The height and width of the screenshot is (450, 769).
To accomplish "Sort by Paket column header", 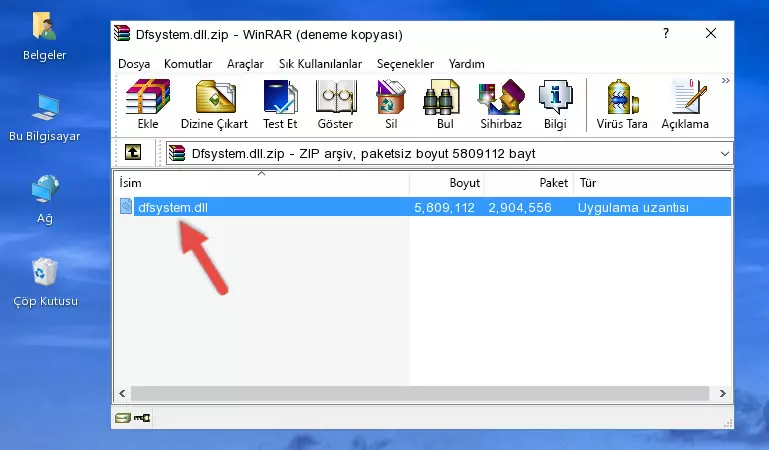I will tap(529, 183).
